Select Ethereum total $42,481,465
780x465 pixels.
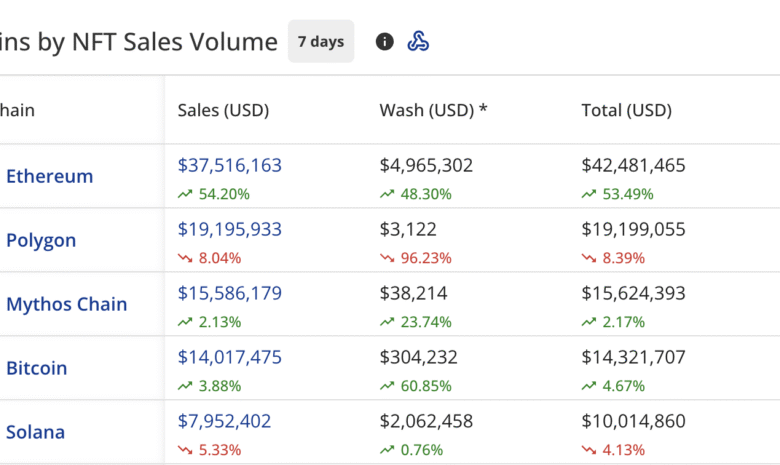(x=633, y=165)
